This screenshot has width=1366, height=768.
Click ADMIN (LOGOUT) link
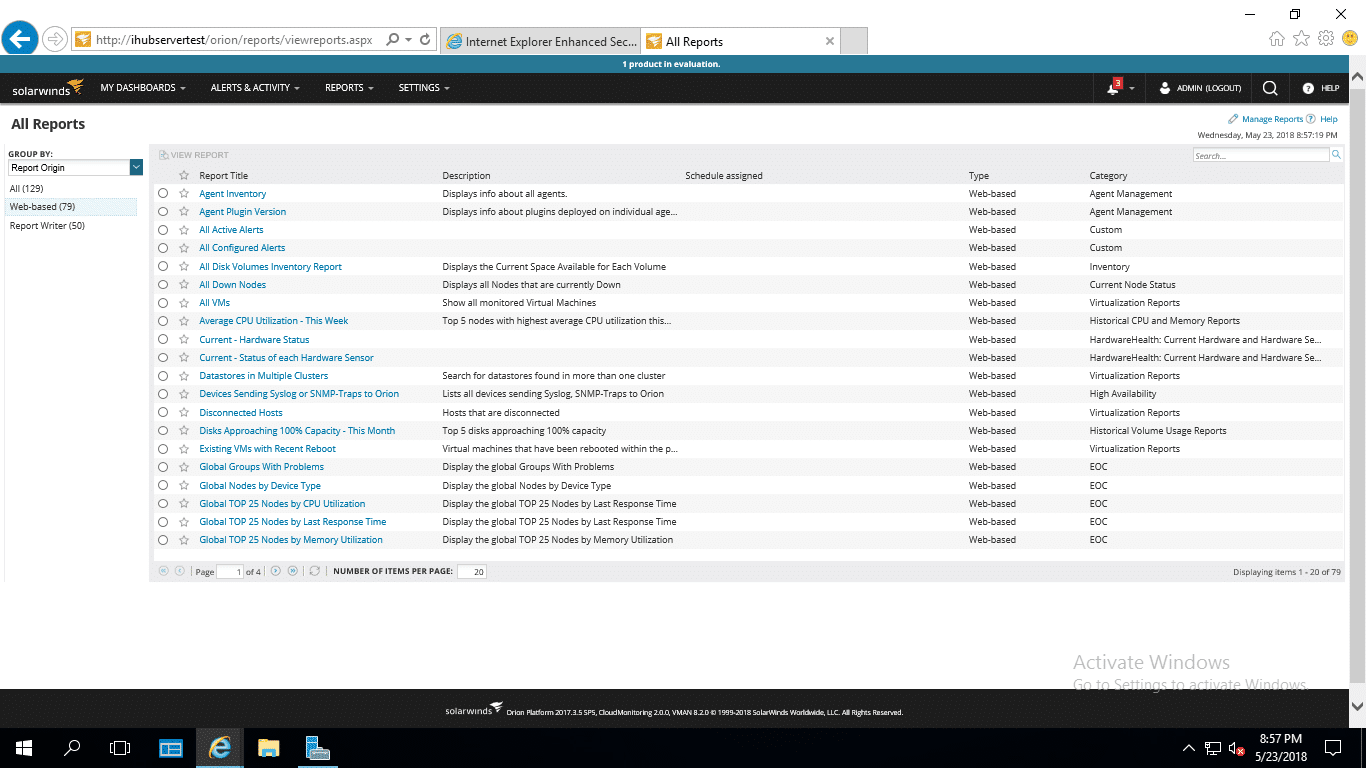tap(1209, 88)
